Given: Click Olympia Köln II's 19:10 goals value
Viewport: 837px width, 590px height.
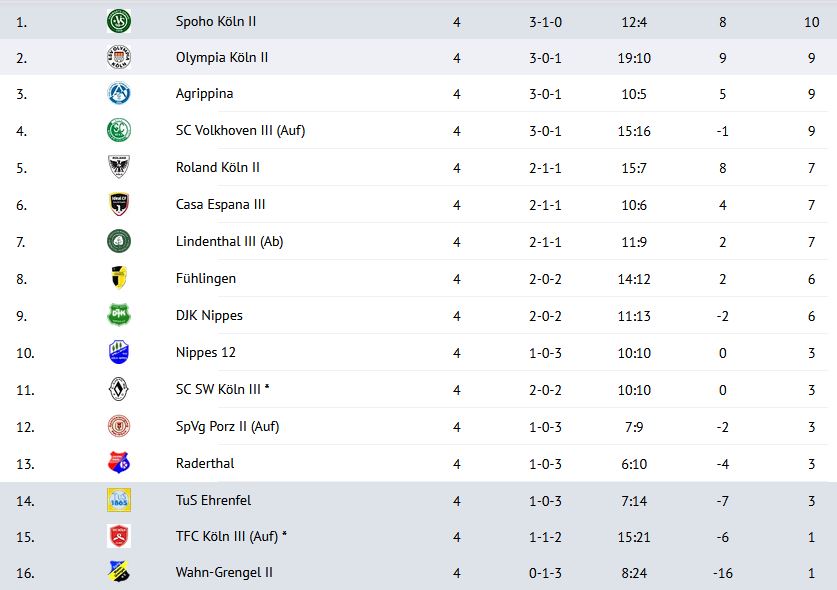Looking at the screenshot, I should (x=634, y=58).
